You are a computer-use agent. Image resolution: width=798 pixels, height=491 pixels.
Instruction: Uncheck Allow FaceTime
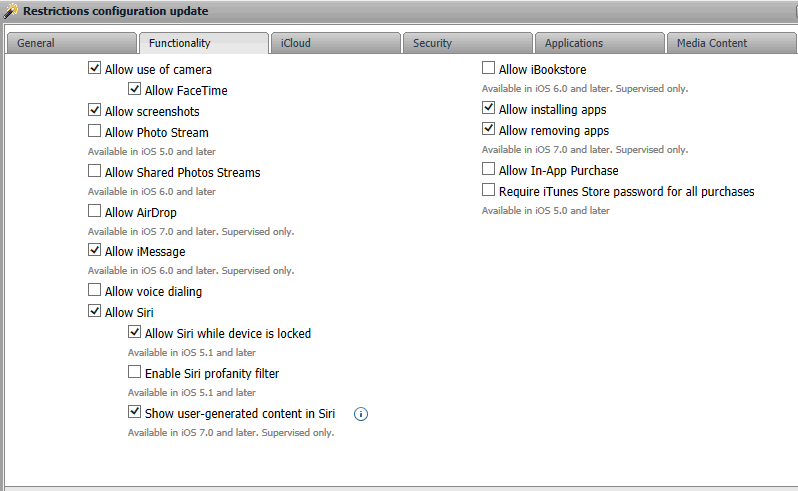pos(135,90)
